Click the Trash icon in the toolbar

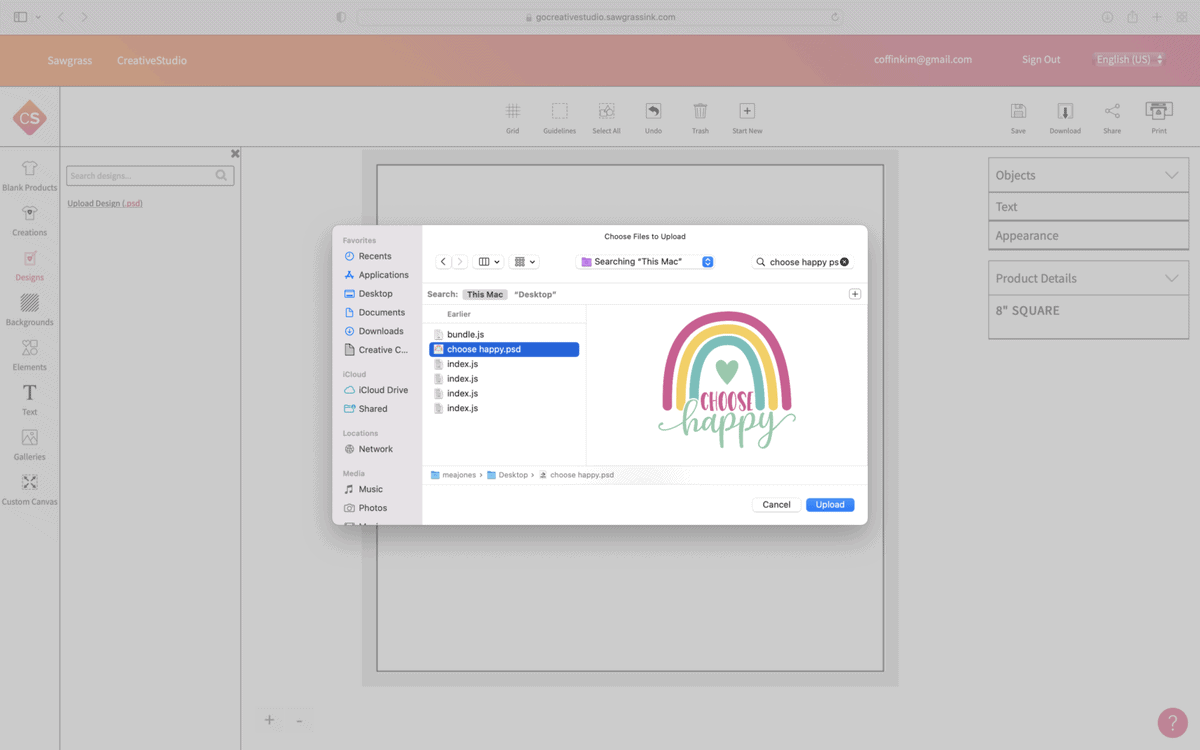(x=700, y=112)
